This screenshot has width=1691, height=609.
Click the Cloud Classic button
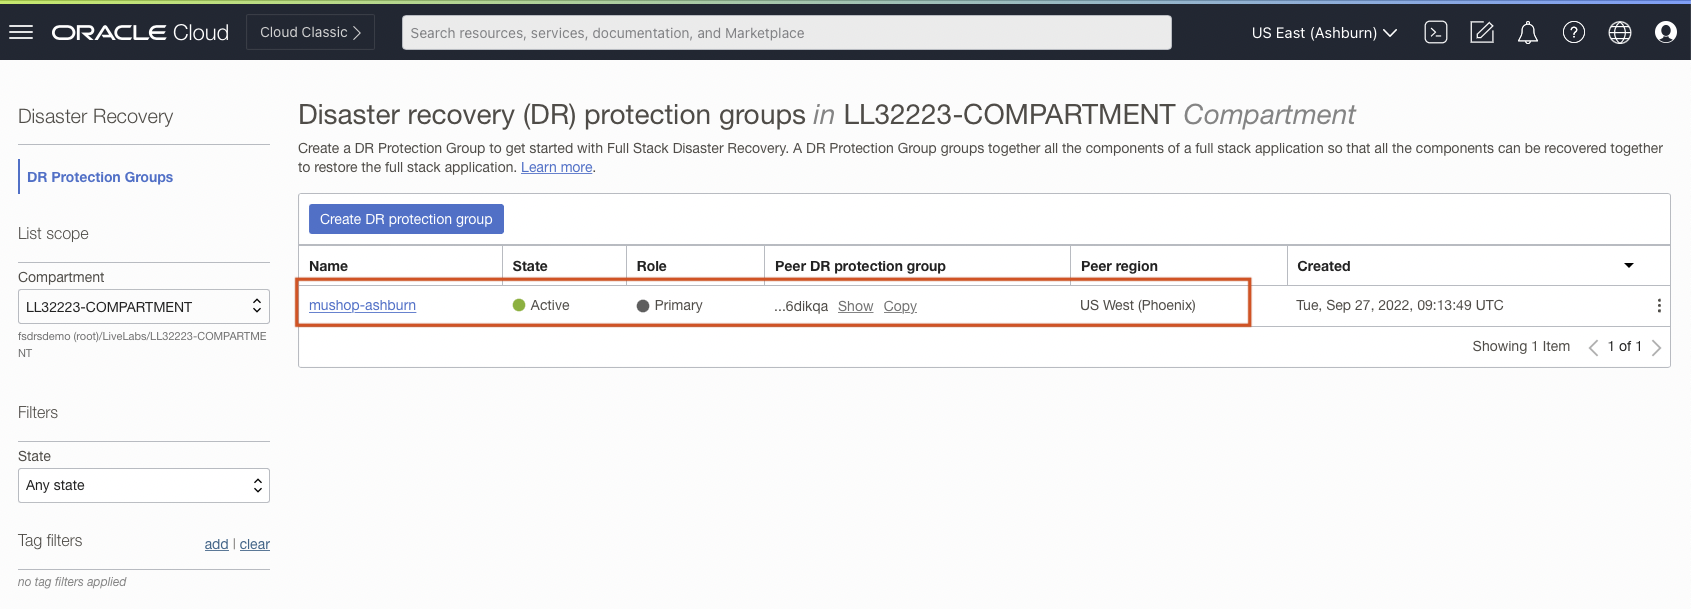(310, 32)
